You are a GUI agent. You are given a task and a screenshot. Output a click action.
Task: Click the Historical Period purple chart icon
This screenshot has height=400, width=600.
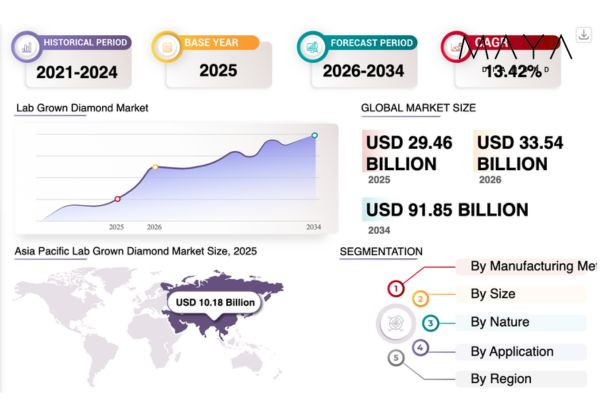tap(27, 46)
